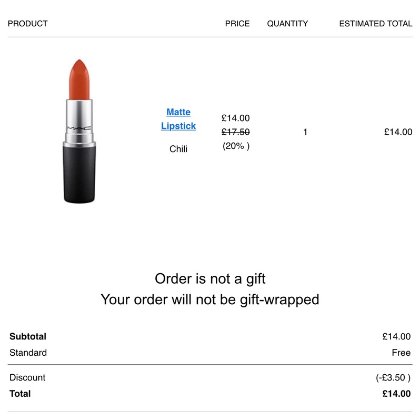Select the Chili shade name
Screen dimensions: 420x420
178,149
